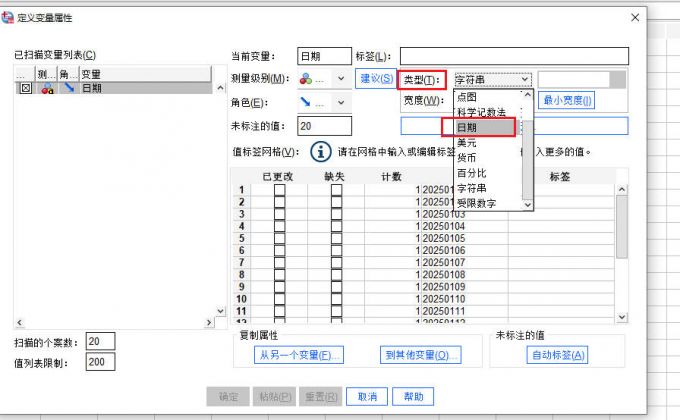The width and height of the screenshot is (680, 420).
Task: Check the 缺失 box in row 11
Action: pyautogui.click(x=336, y=311)
